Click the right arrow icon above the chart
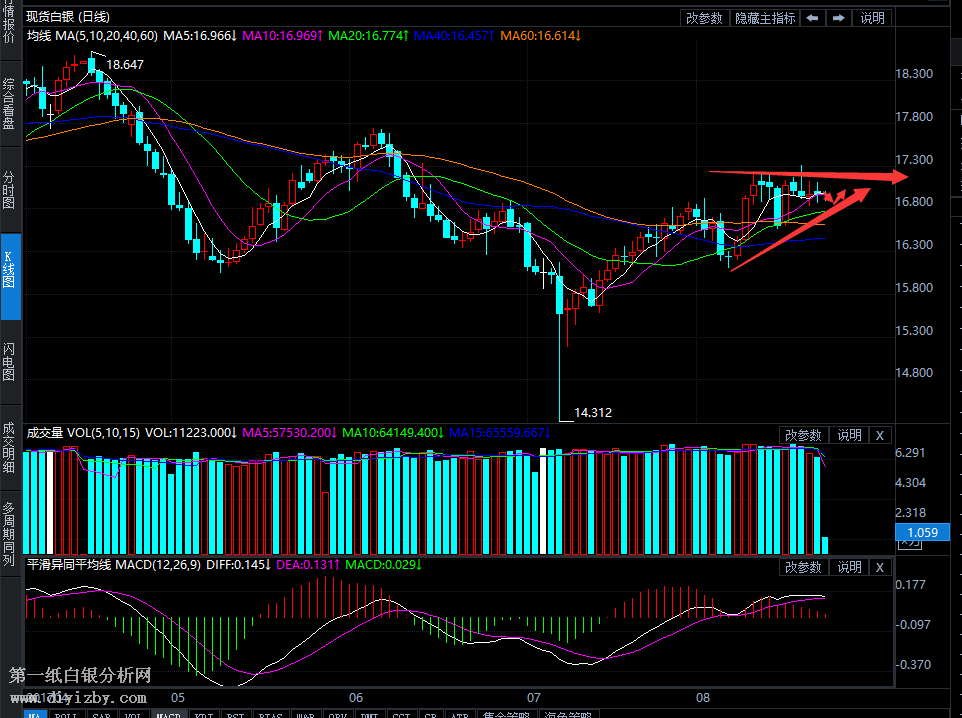Screen dimensions: 962x718 click(839, 18)
